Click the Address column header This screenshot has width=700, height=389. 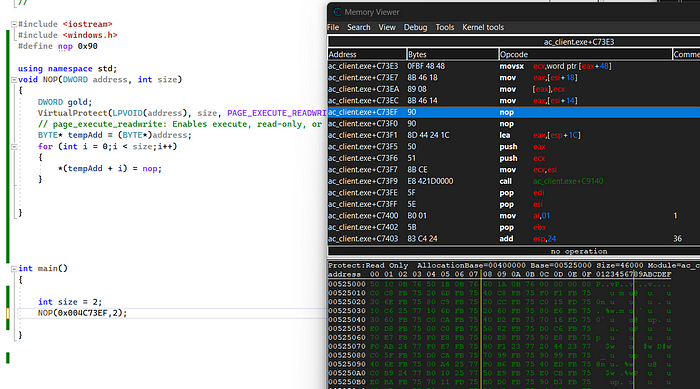tap(367, 54)
